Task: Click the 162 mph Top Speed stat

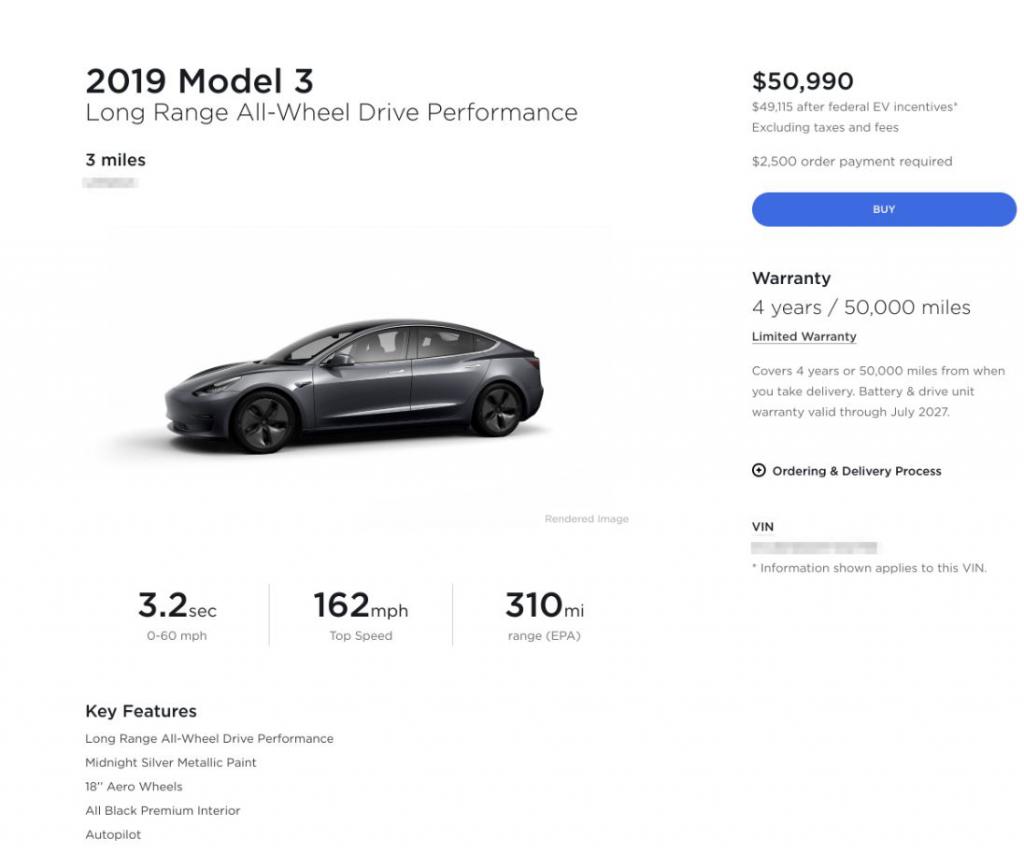Action: tap(360, 615)
